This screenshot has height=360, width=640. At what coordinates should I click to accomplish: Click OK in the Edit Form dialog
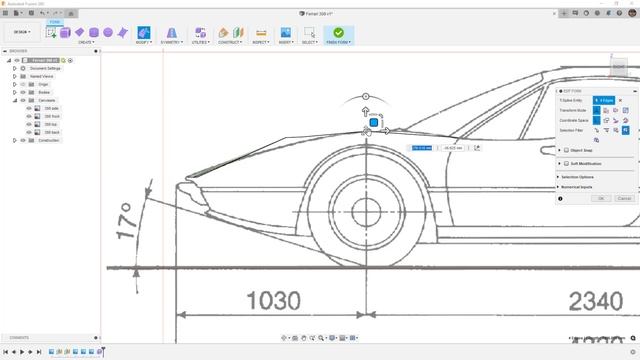point(601,198)
